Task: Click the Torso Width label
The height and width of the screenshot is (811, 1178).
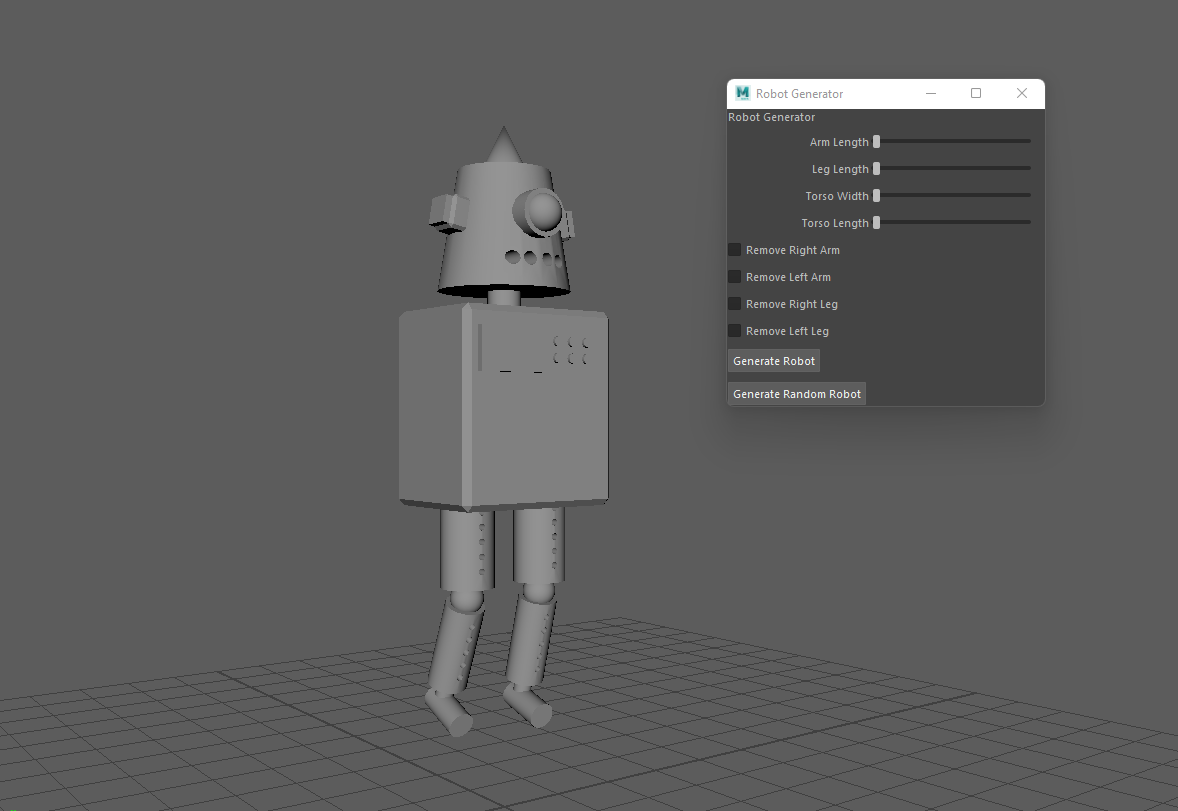Action: click(837, 196)
